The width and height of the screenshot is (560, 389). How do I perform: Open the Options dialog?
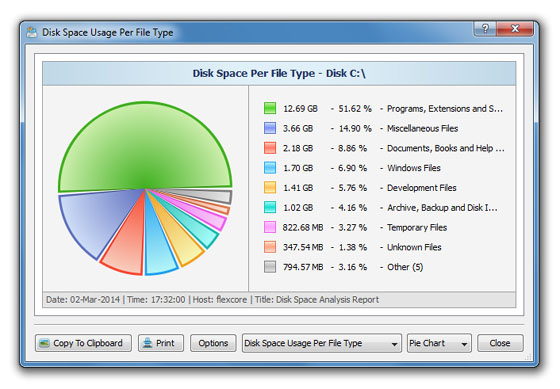click(x=213, y=343)
